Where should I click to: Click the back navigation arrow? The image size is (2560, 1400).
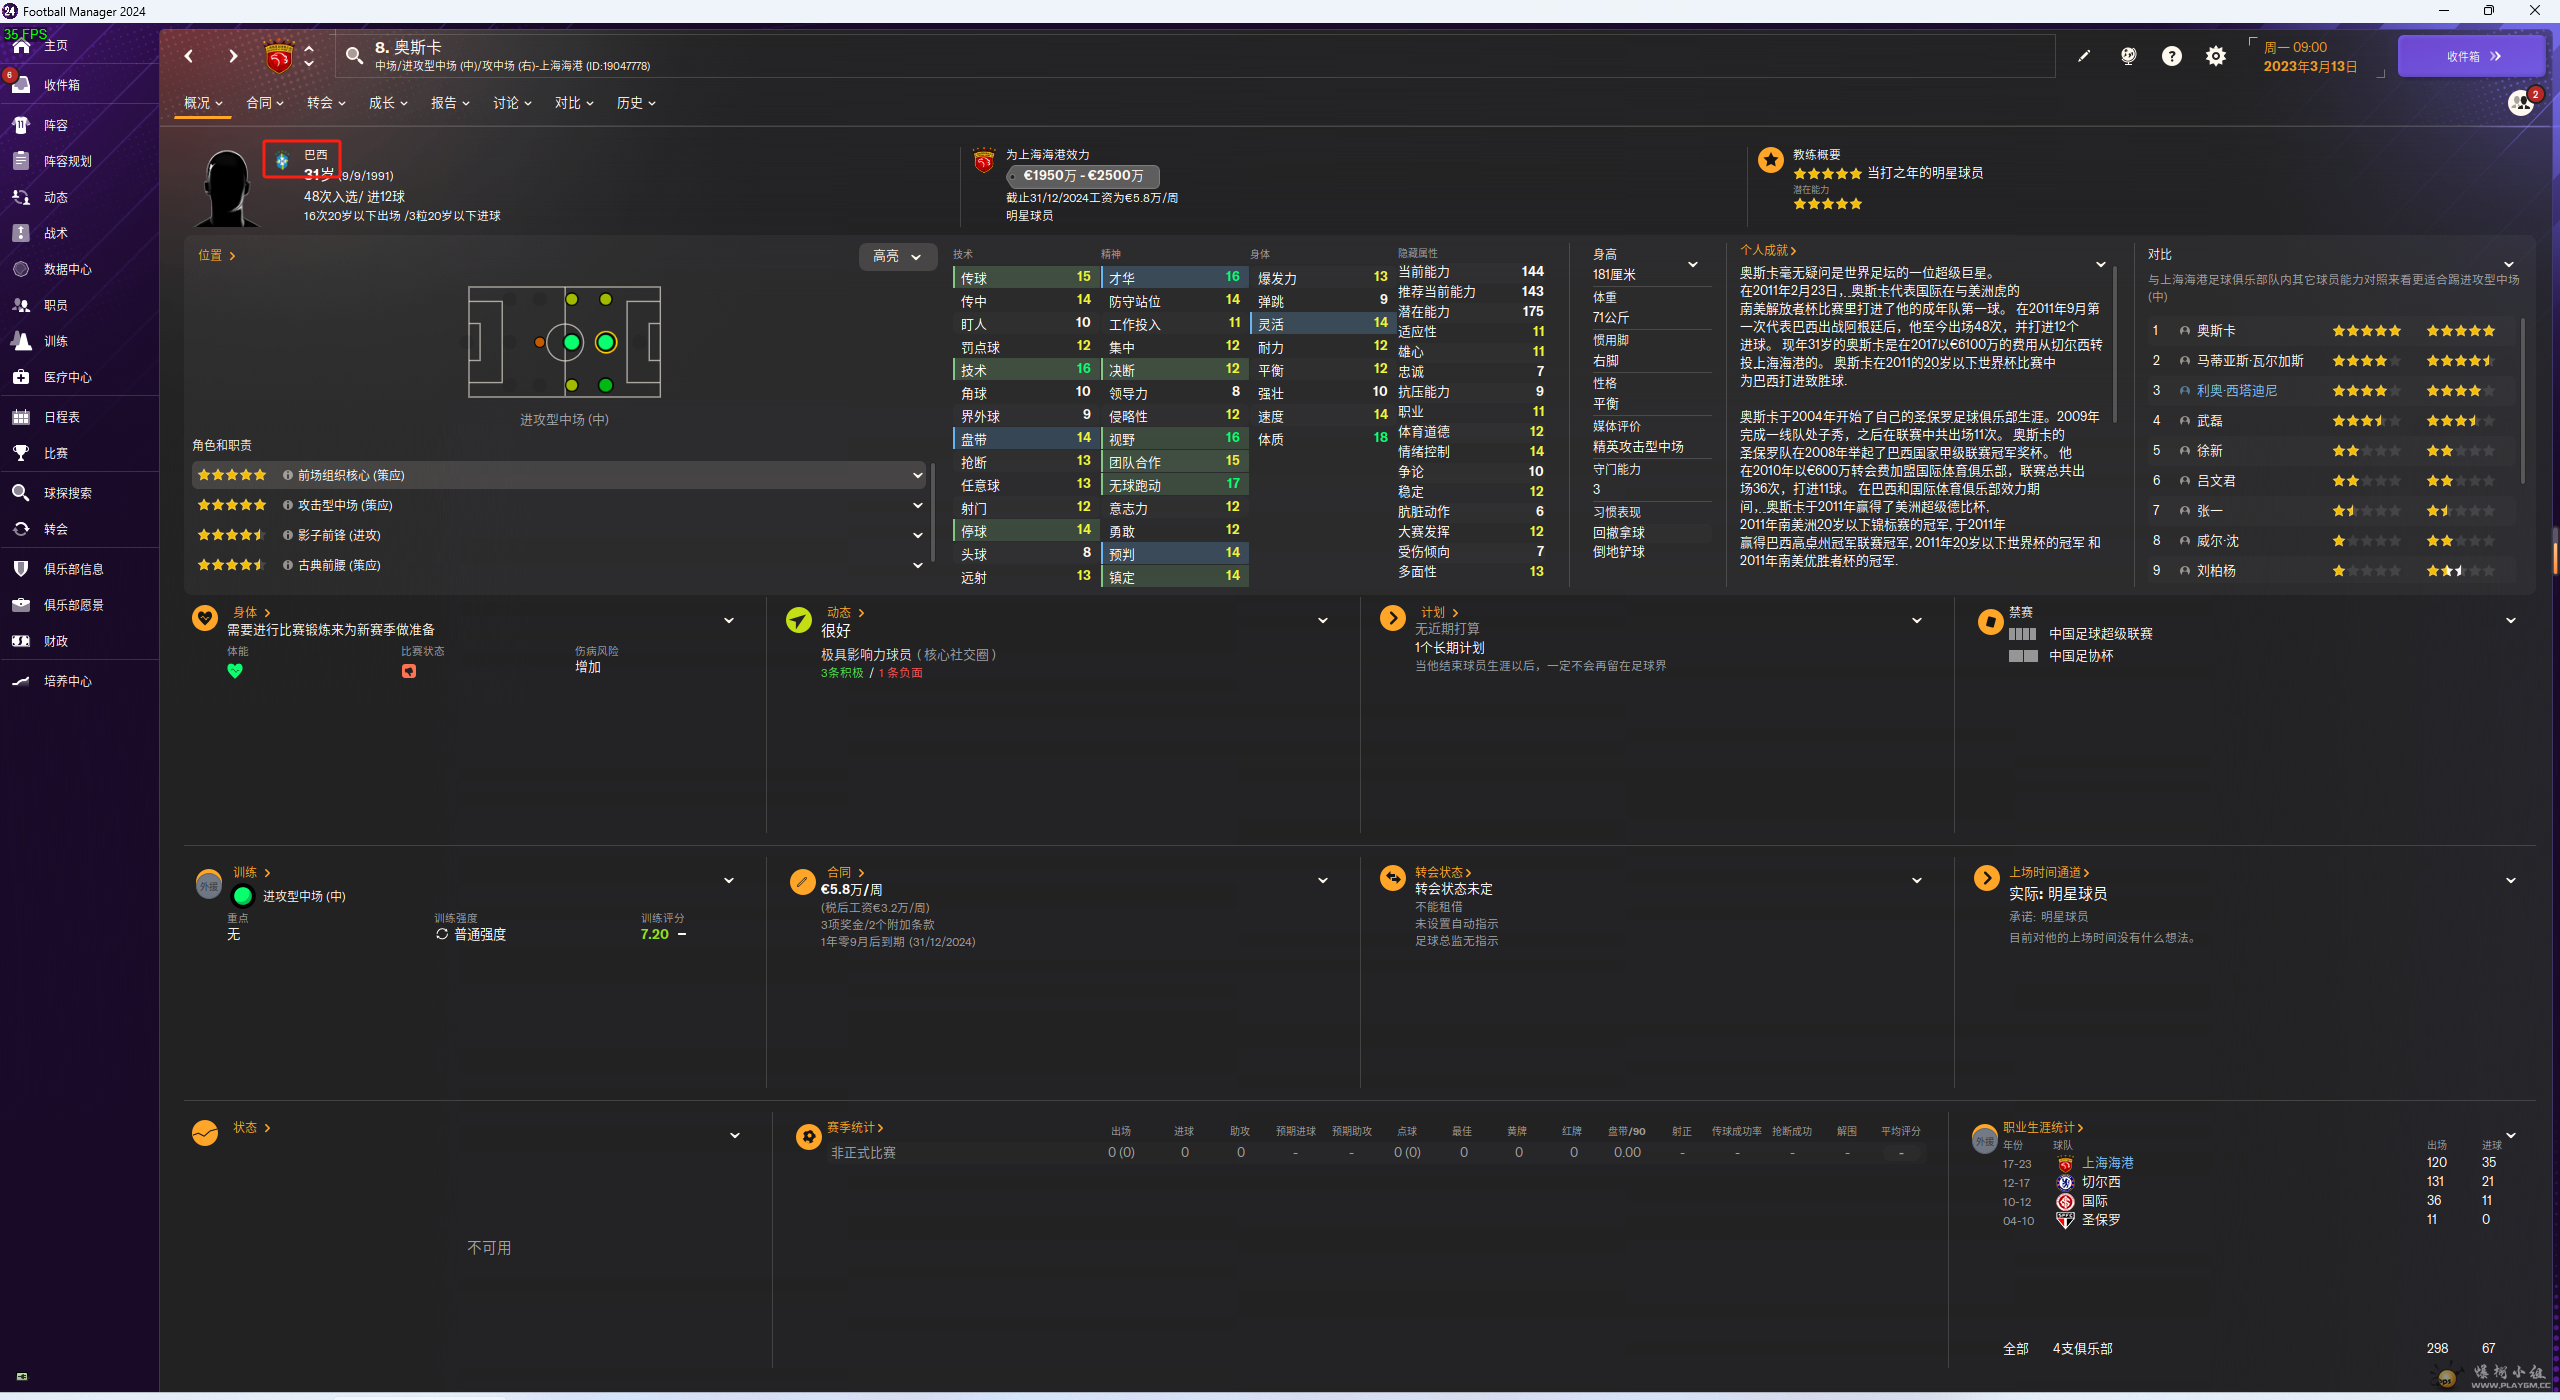[189, 57]
